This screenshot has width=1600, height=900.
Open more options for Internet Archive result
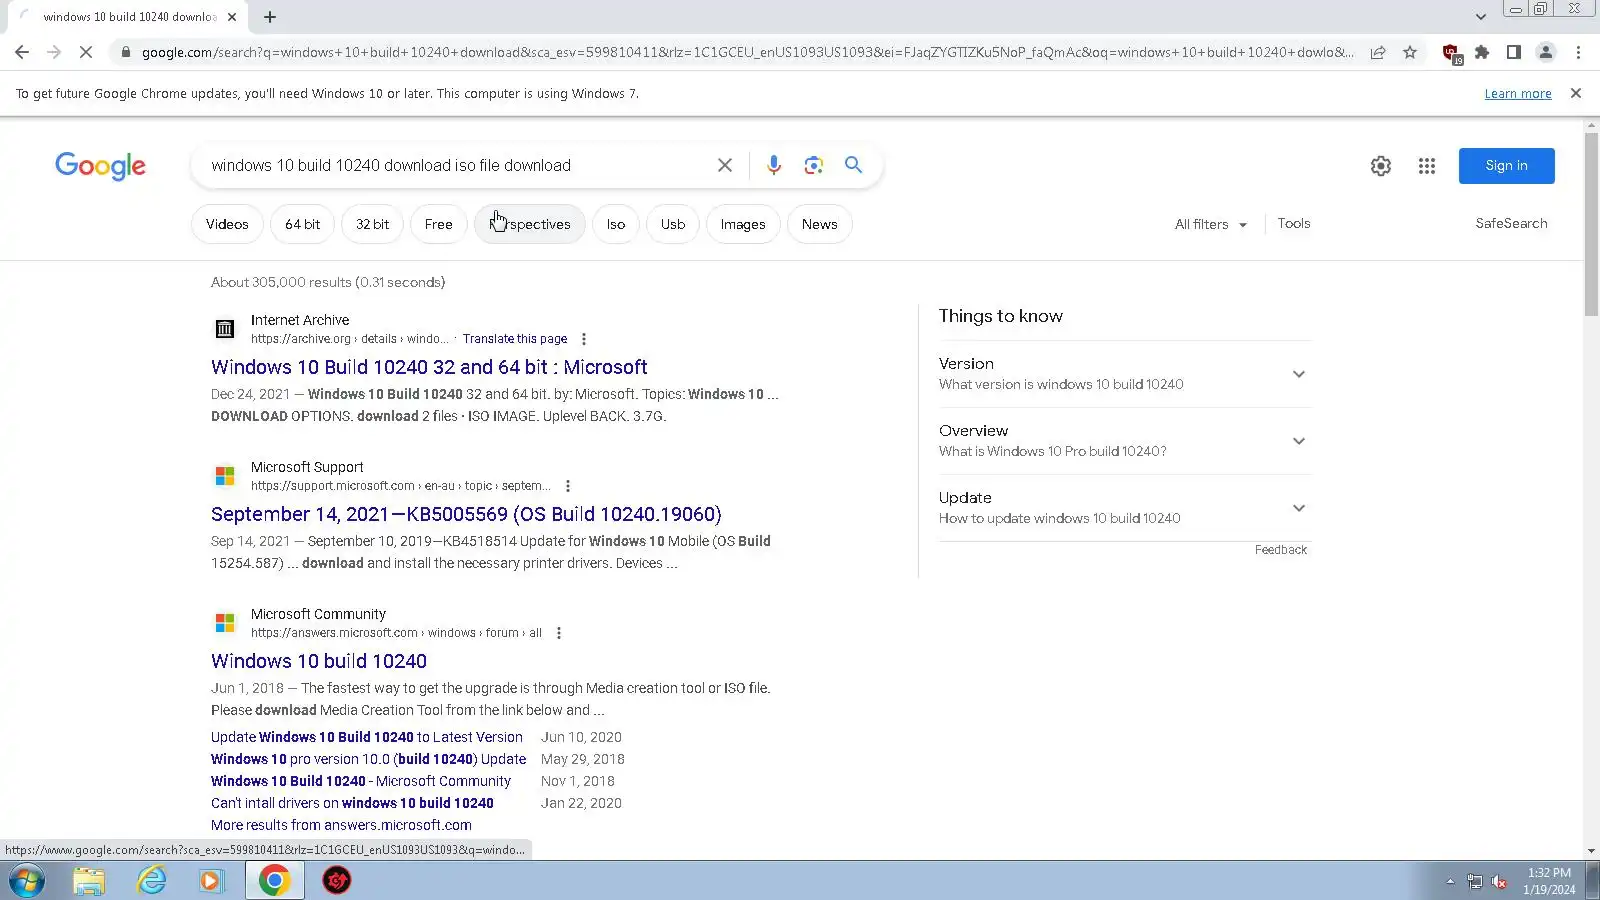pos(584,339)
